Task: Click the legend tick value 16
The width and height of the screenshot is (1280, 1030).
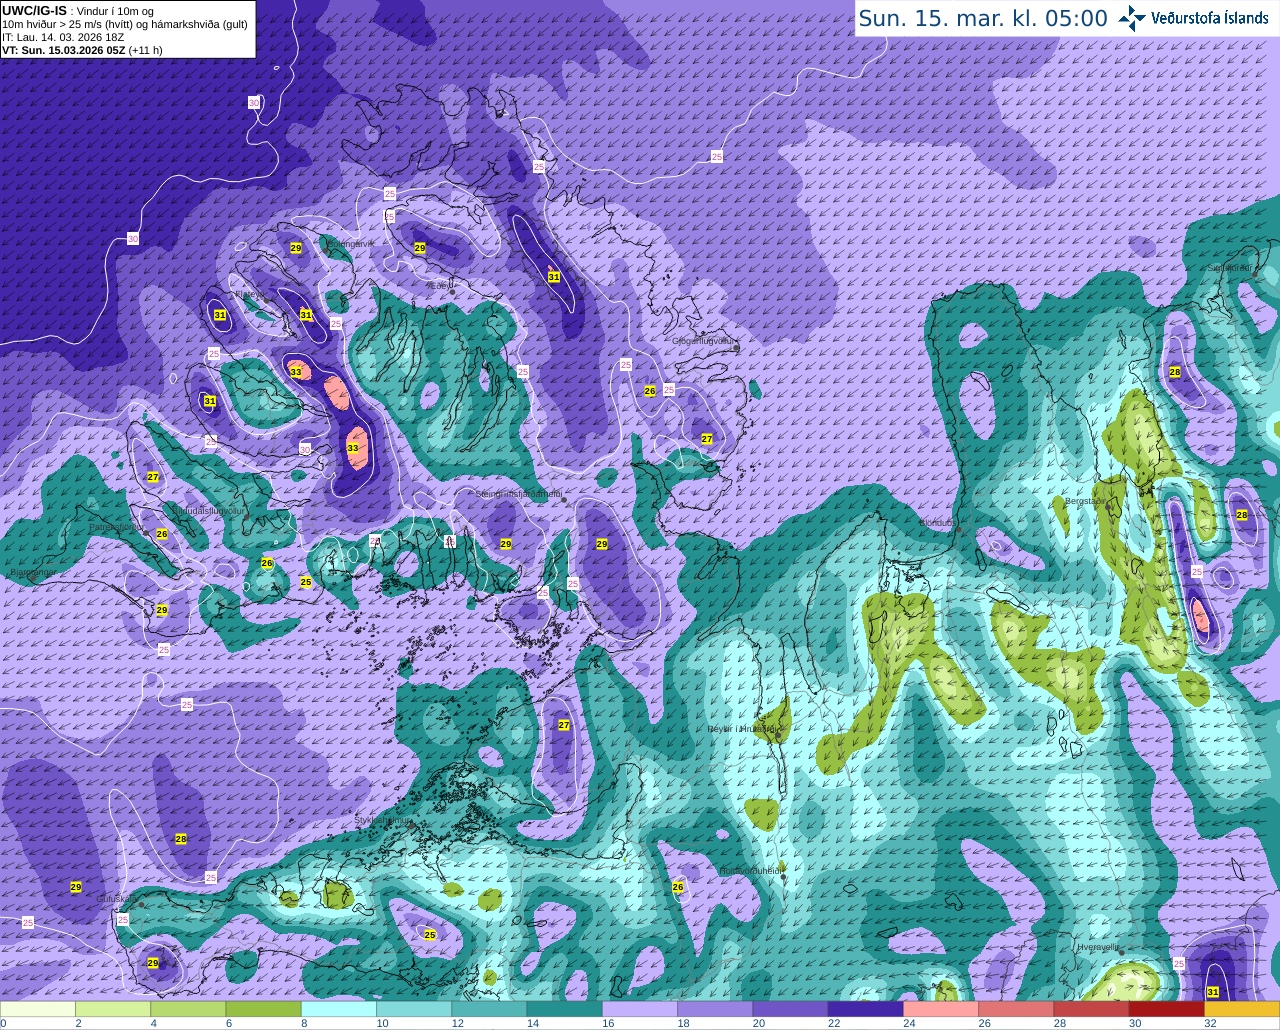Action: coord(609,1023)
